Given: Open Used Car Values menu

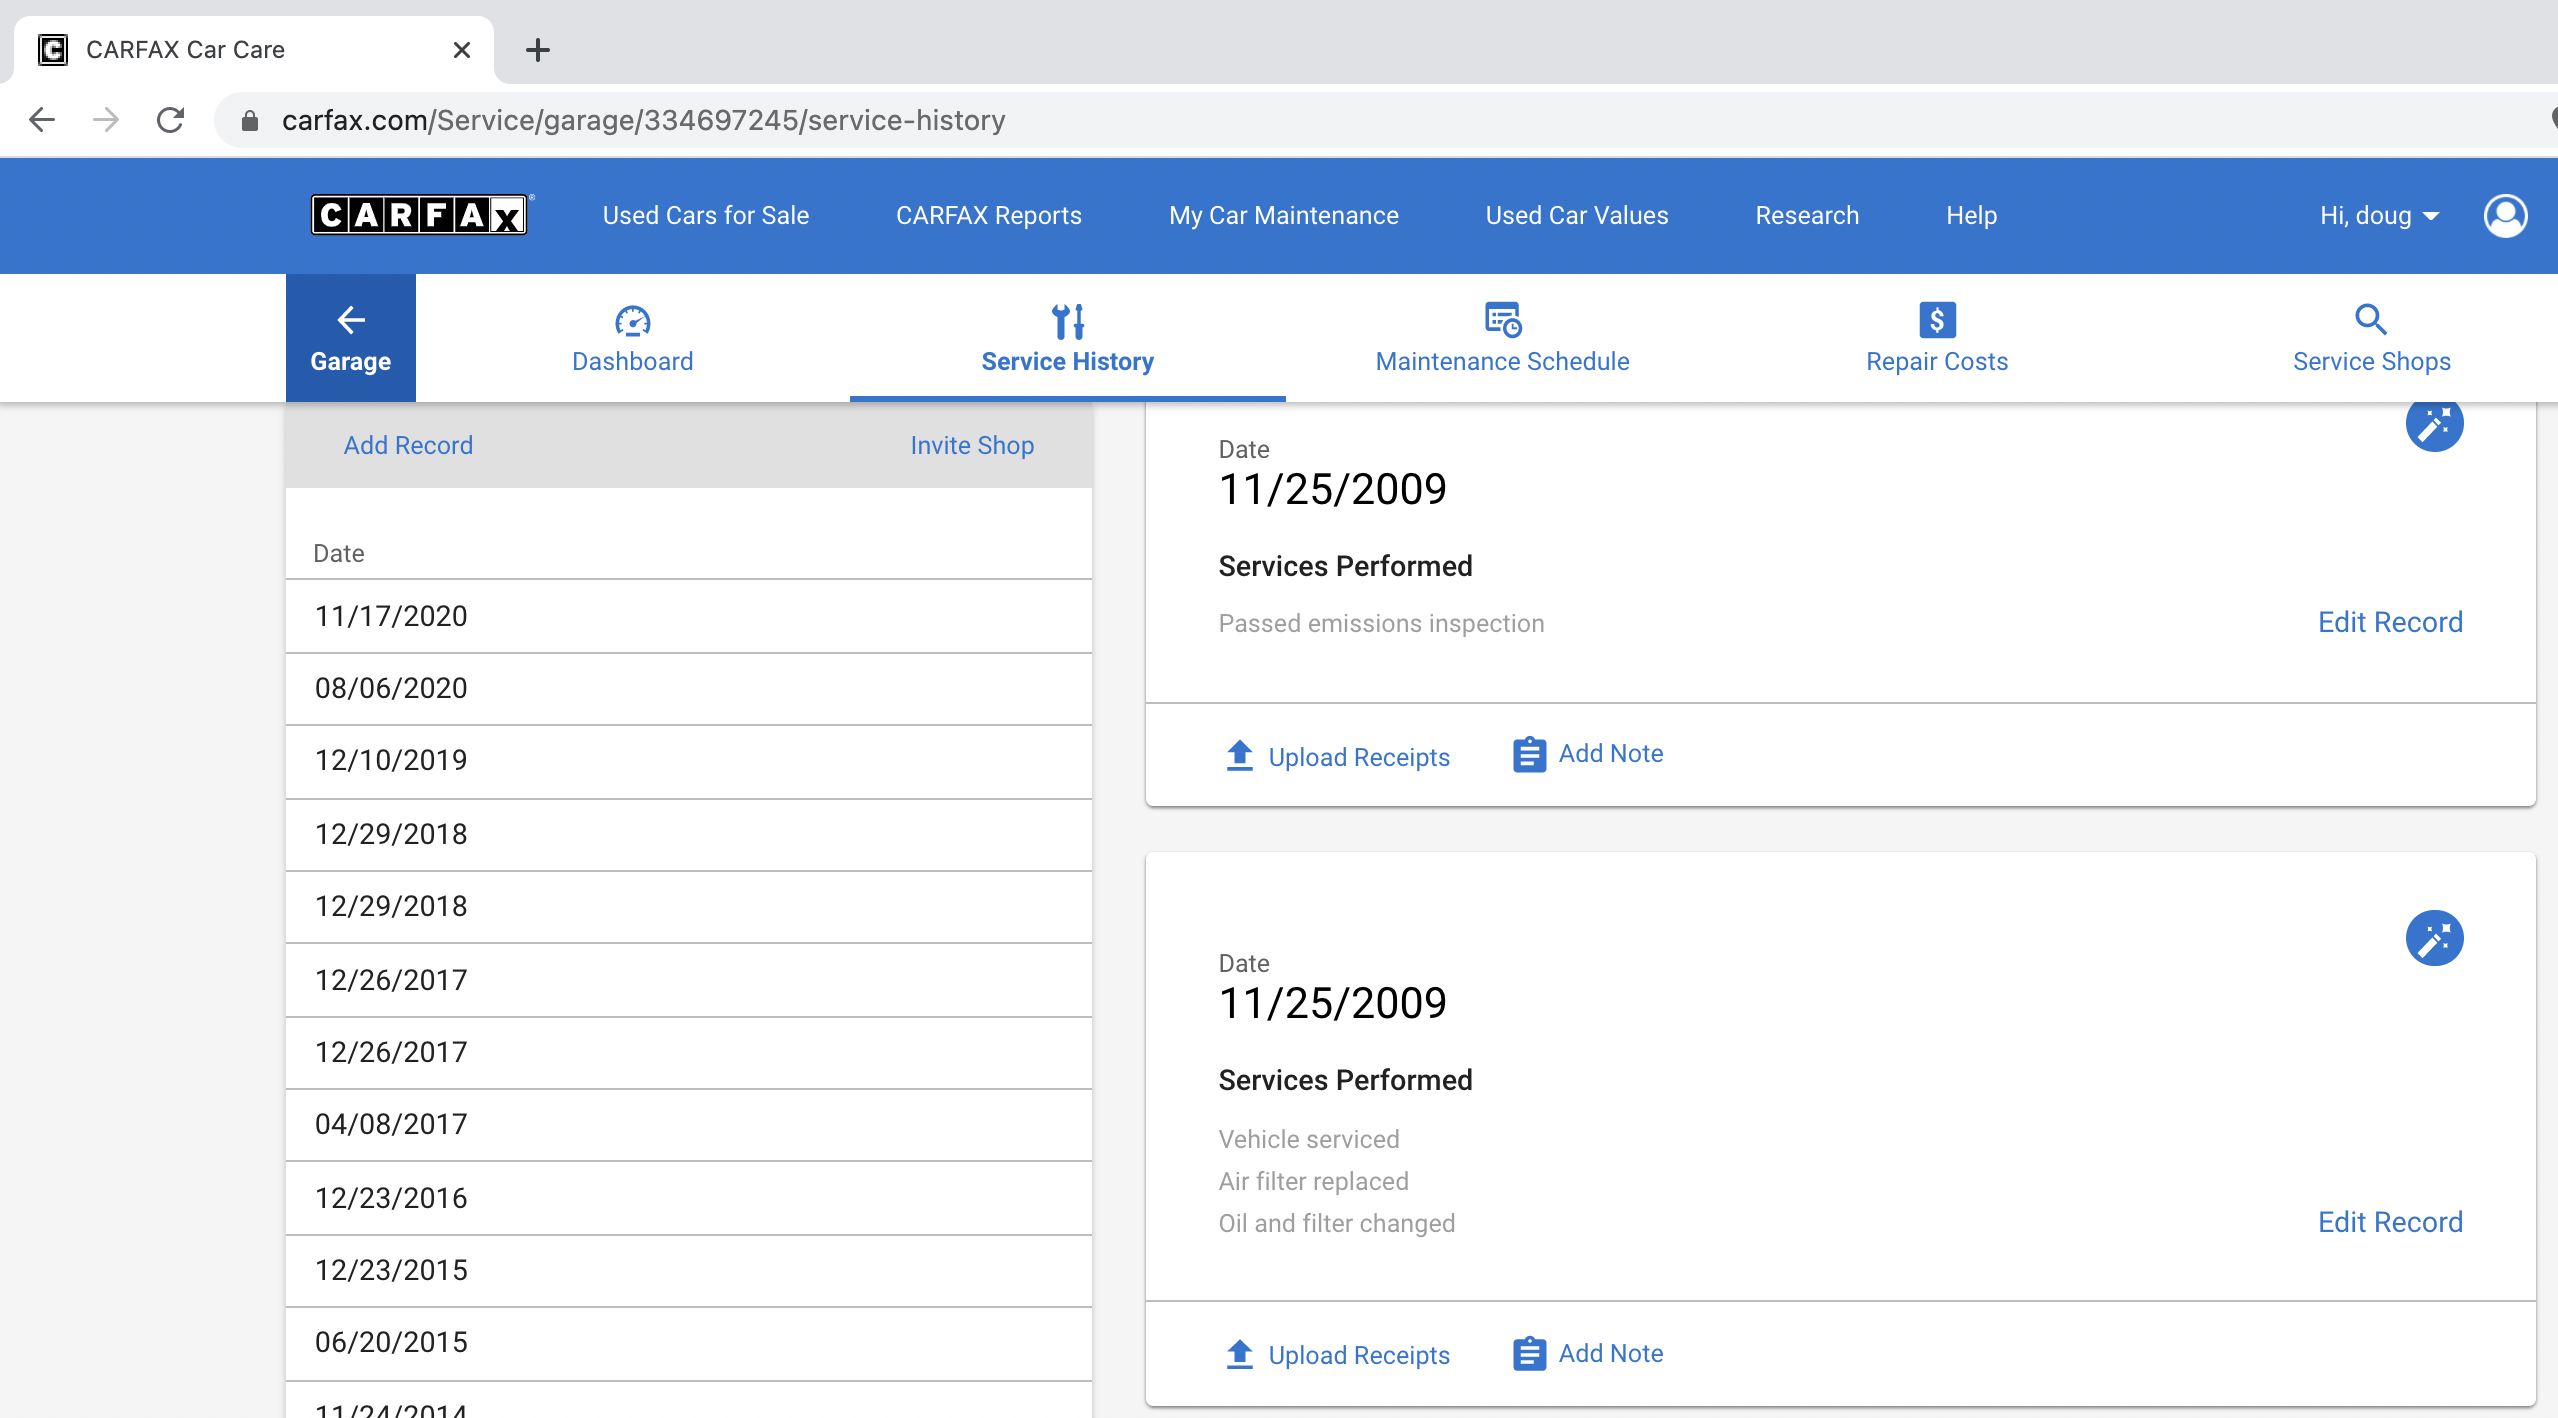Looking at the screenshot, I should pos(1577,216).
